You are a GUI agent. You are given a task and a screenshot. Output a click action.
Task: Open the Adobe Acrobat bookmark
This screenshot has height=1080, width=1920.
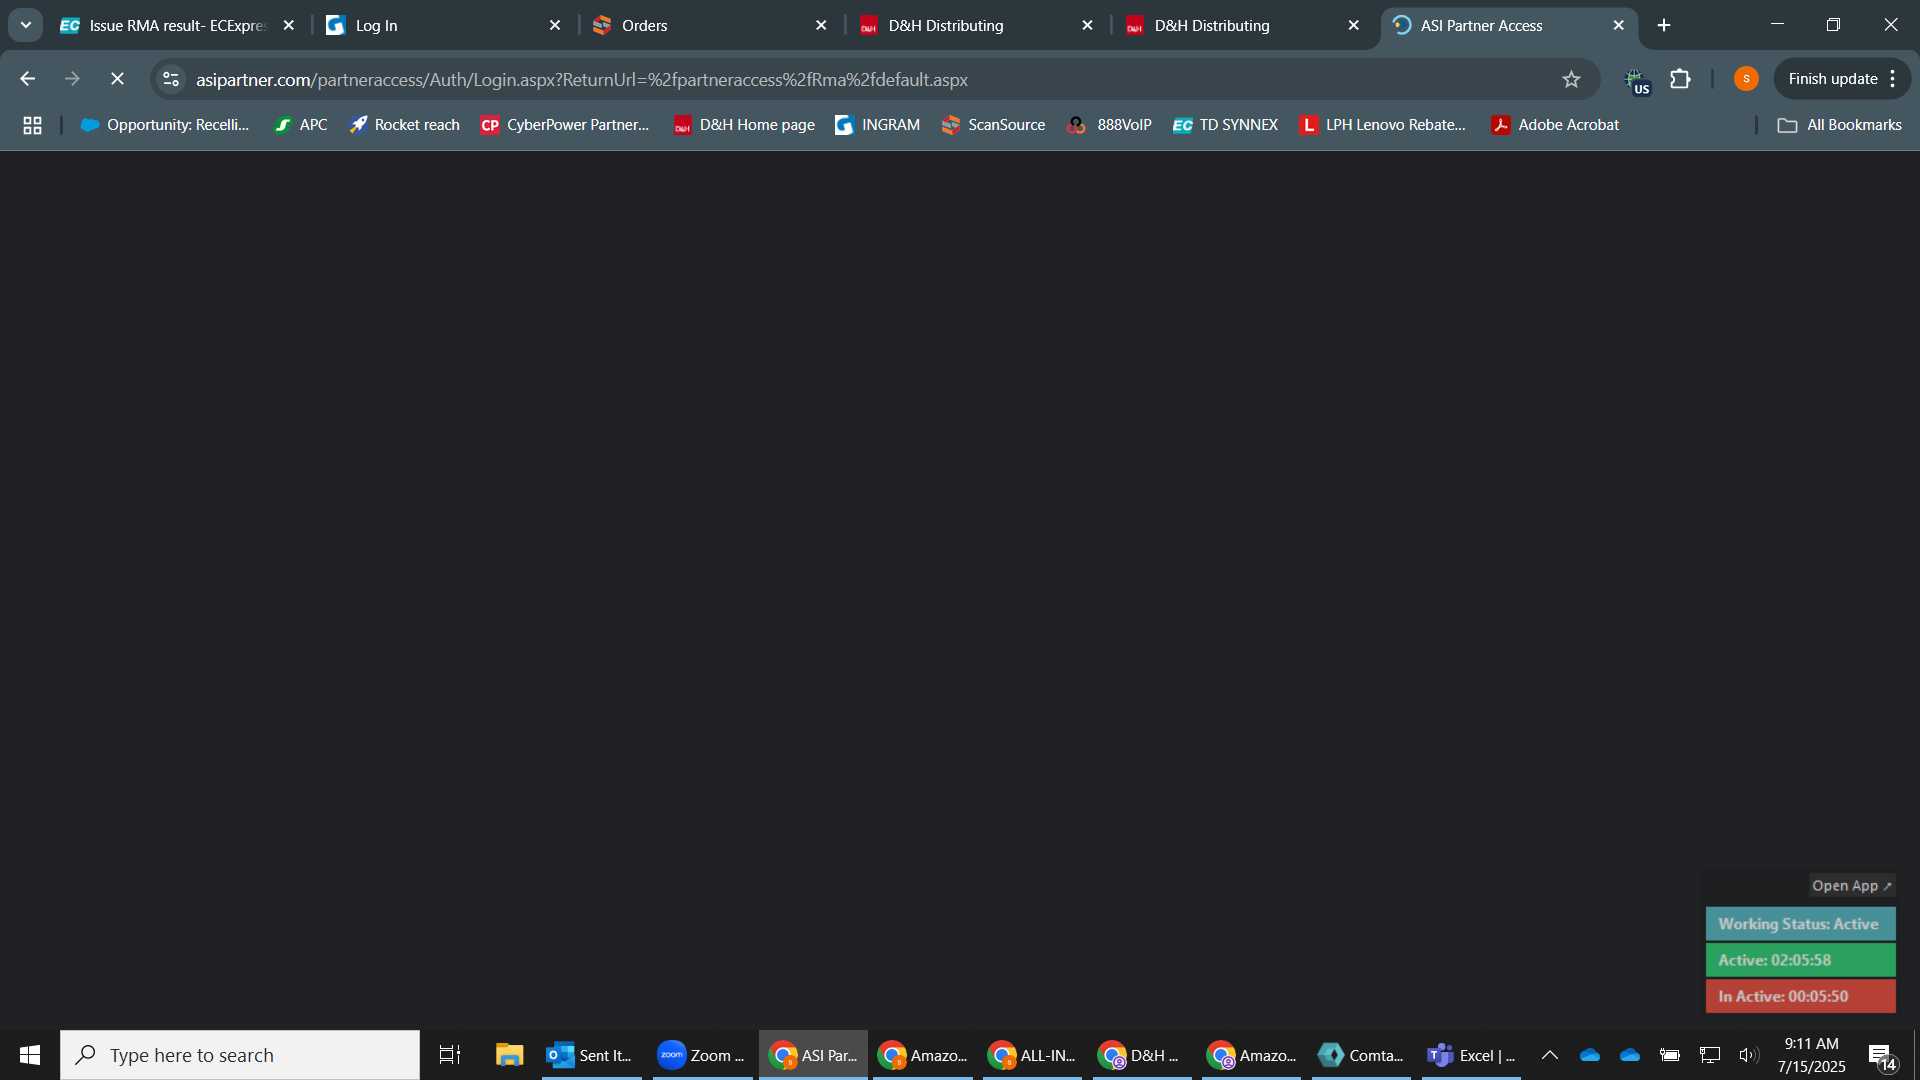pyautogui.click(x=1555, y=125)
